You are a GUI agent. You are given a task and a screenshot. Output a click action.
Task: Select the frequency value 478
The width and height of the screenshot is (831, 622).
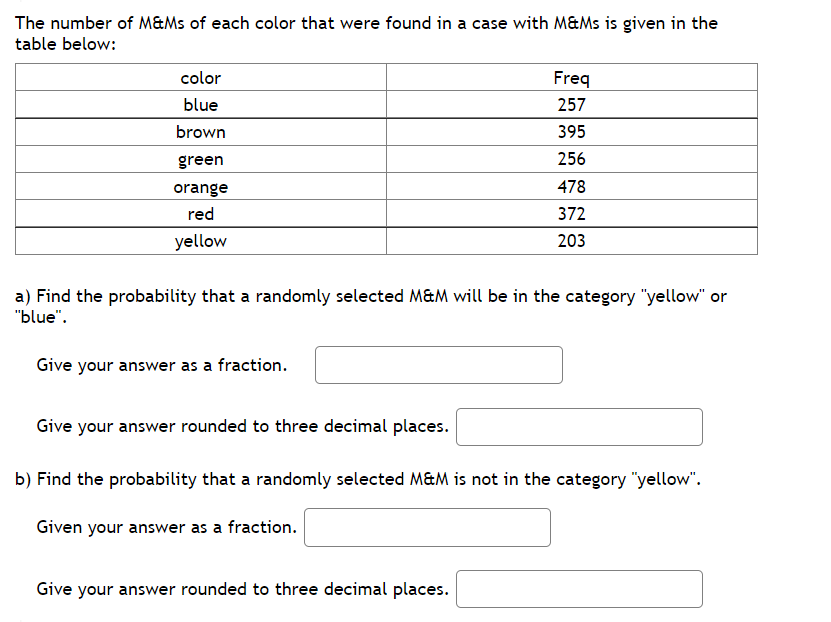tap(571, 186)
